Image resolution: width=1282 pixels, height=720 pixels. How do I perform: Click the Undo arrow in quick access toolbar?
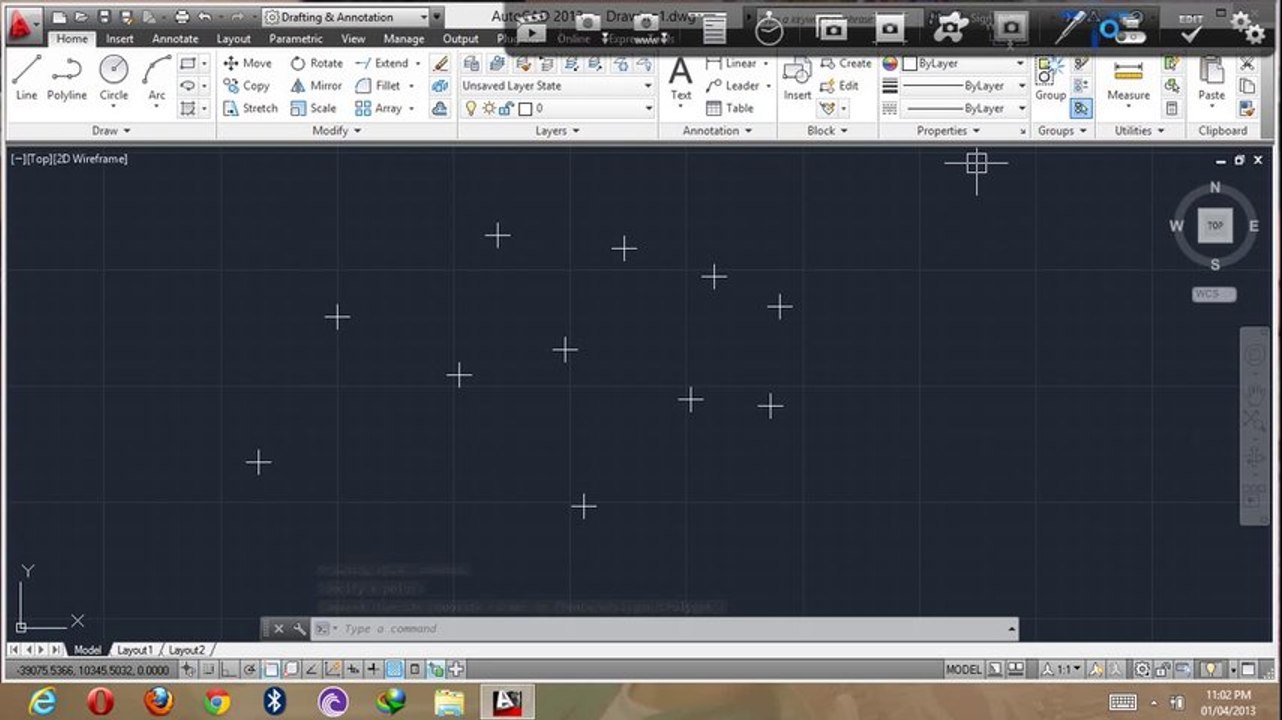(x=205, y=17)
